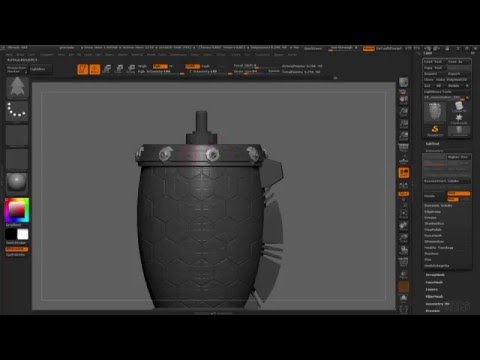Open the Transform menu
The image size is (480, 360).
262,55
